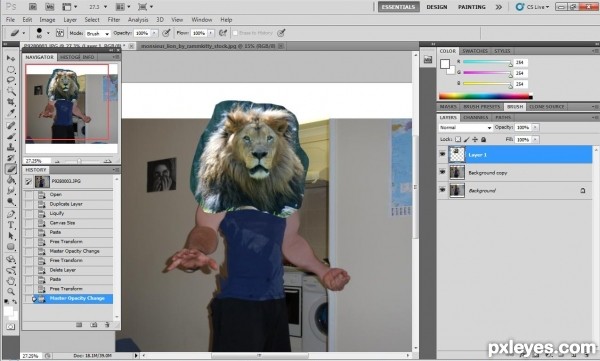Create new snapshot in History panel
Screen dimensions: 600x361
point(93,325)
